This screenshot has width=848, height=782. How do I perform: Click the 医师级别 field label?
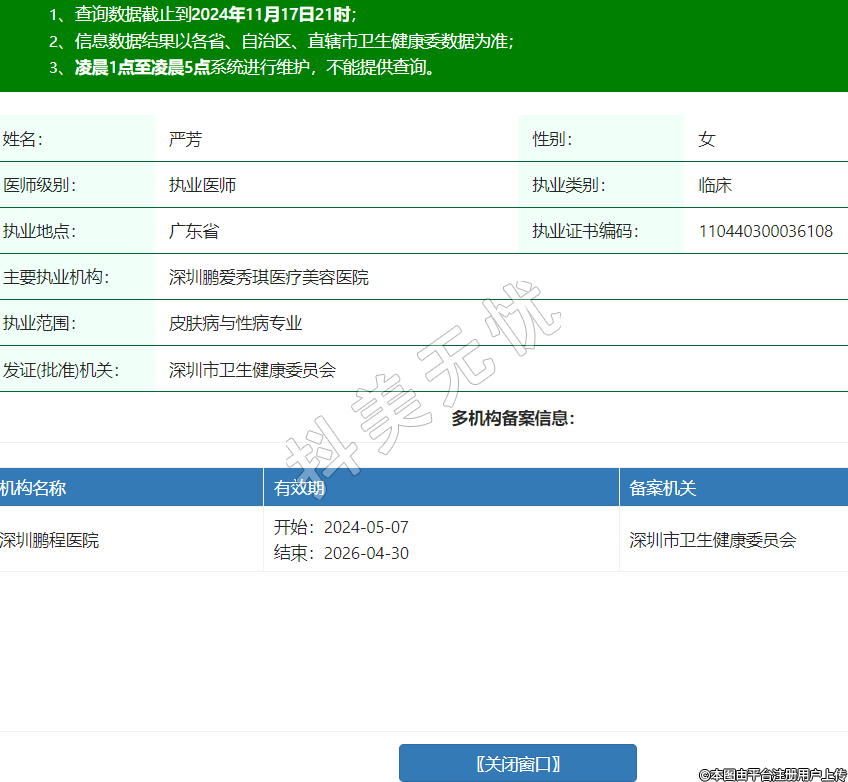point(39,185)
